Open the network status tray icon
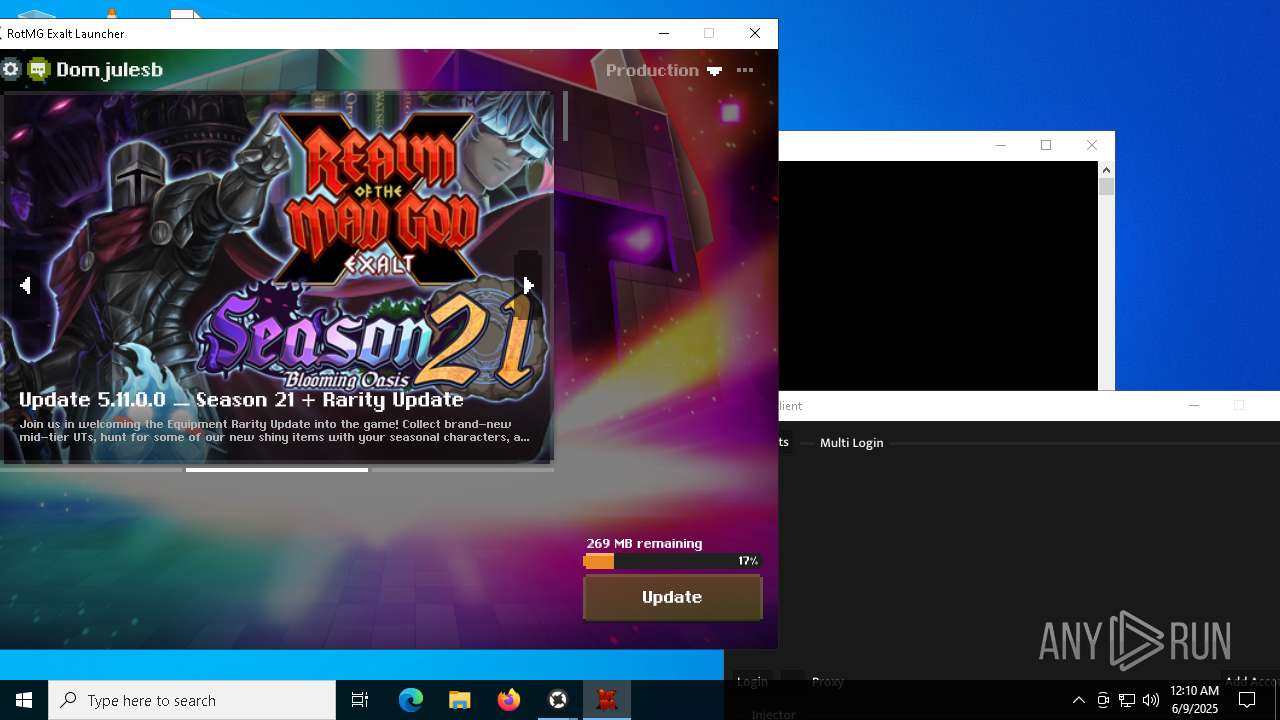 click(x=1126, y=700)
